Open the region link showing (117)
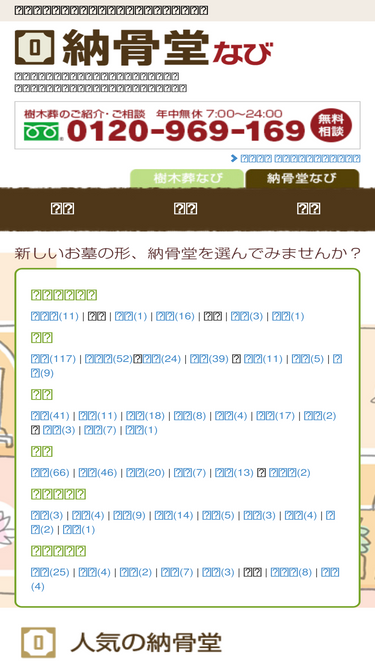Screen dimensions: 375x667 tap(53, 359)
